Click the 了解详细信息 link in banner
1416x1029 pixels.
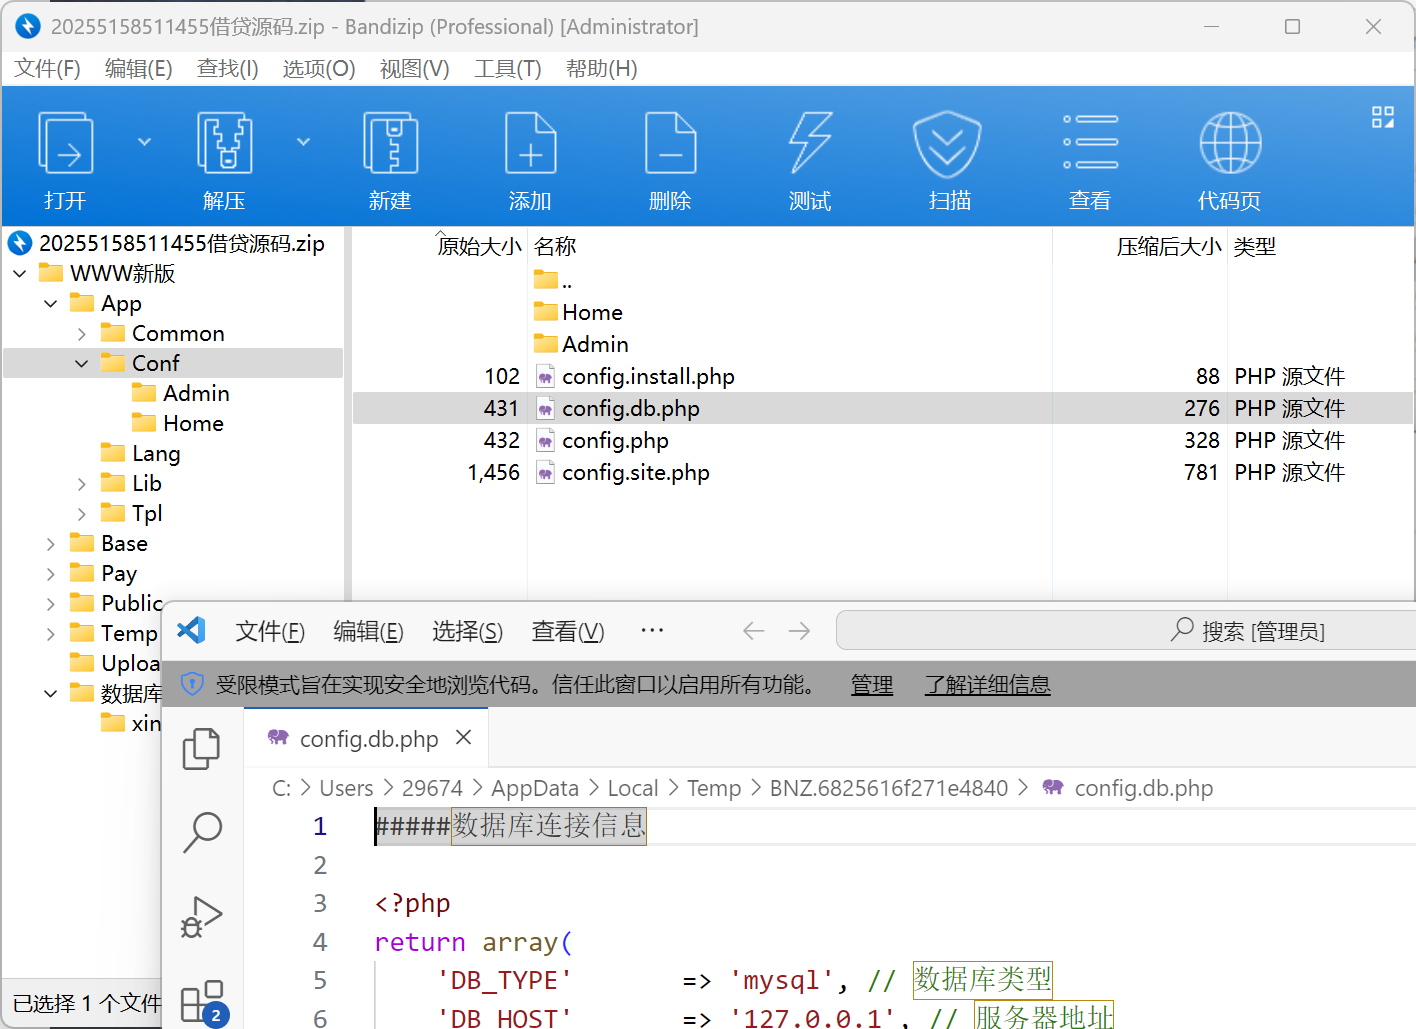987,685
